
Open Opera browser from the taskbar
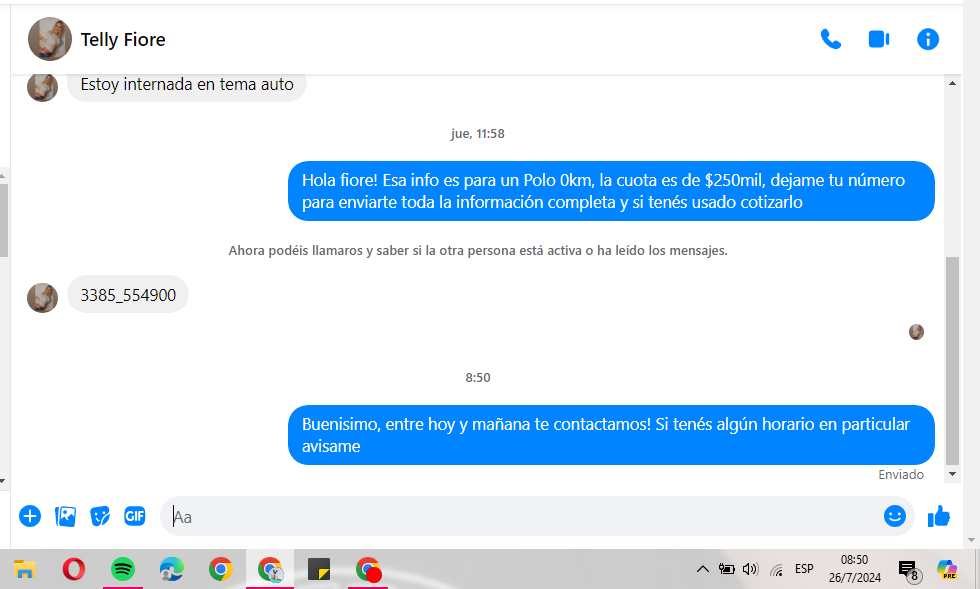pyautogui.click(x=74, y=569)
